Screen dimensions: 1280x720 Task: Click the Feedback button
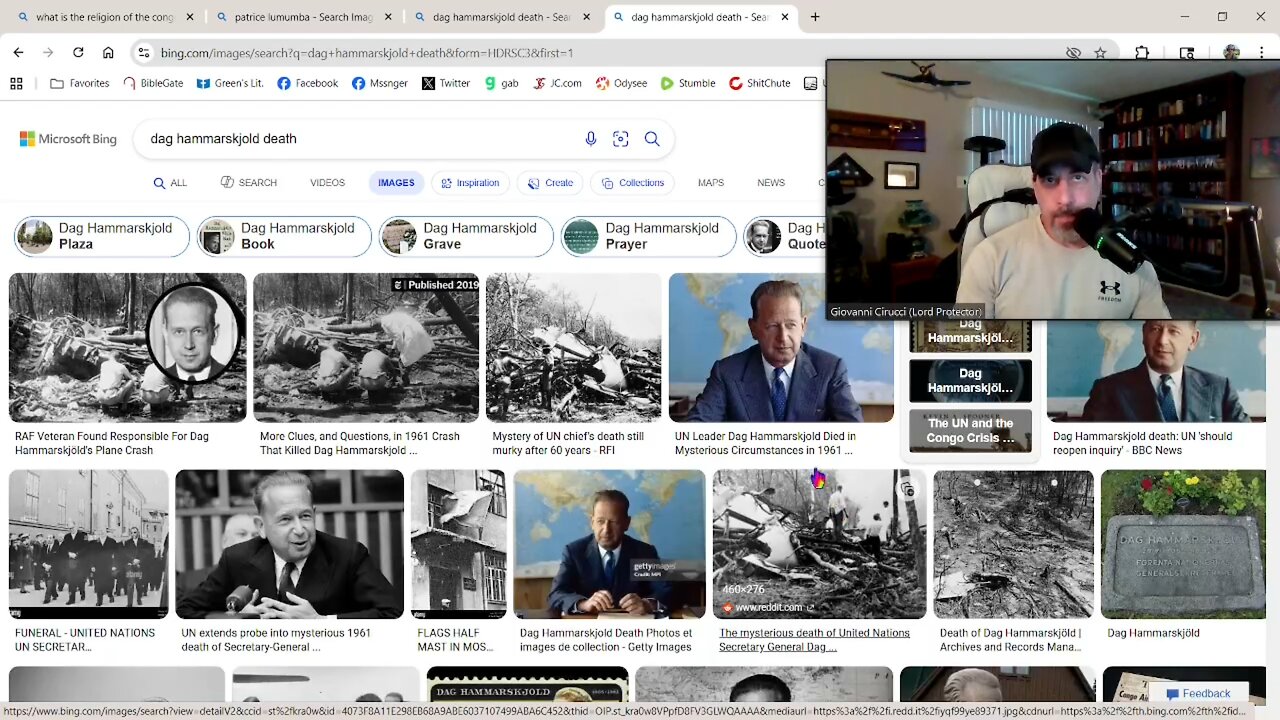tap(1198, 693)
